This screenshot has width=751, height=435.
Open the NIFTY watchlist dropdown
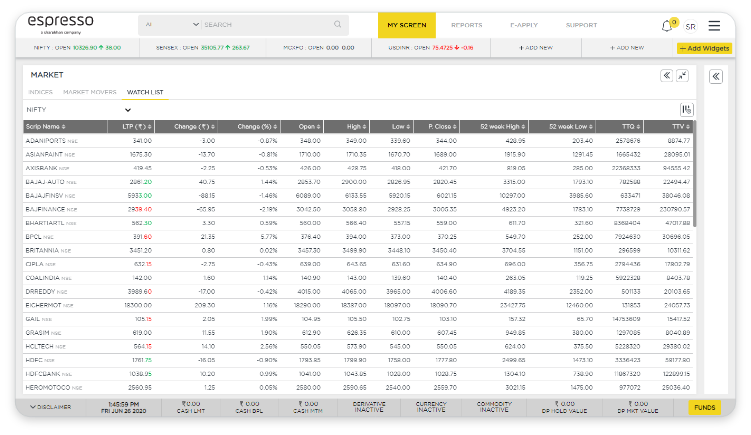[79, 110]
